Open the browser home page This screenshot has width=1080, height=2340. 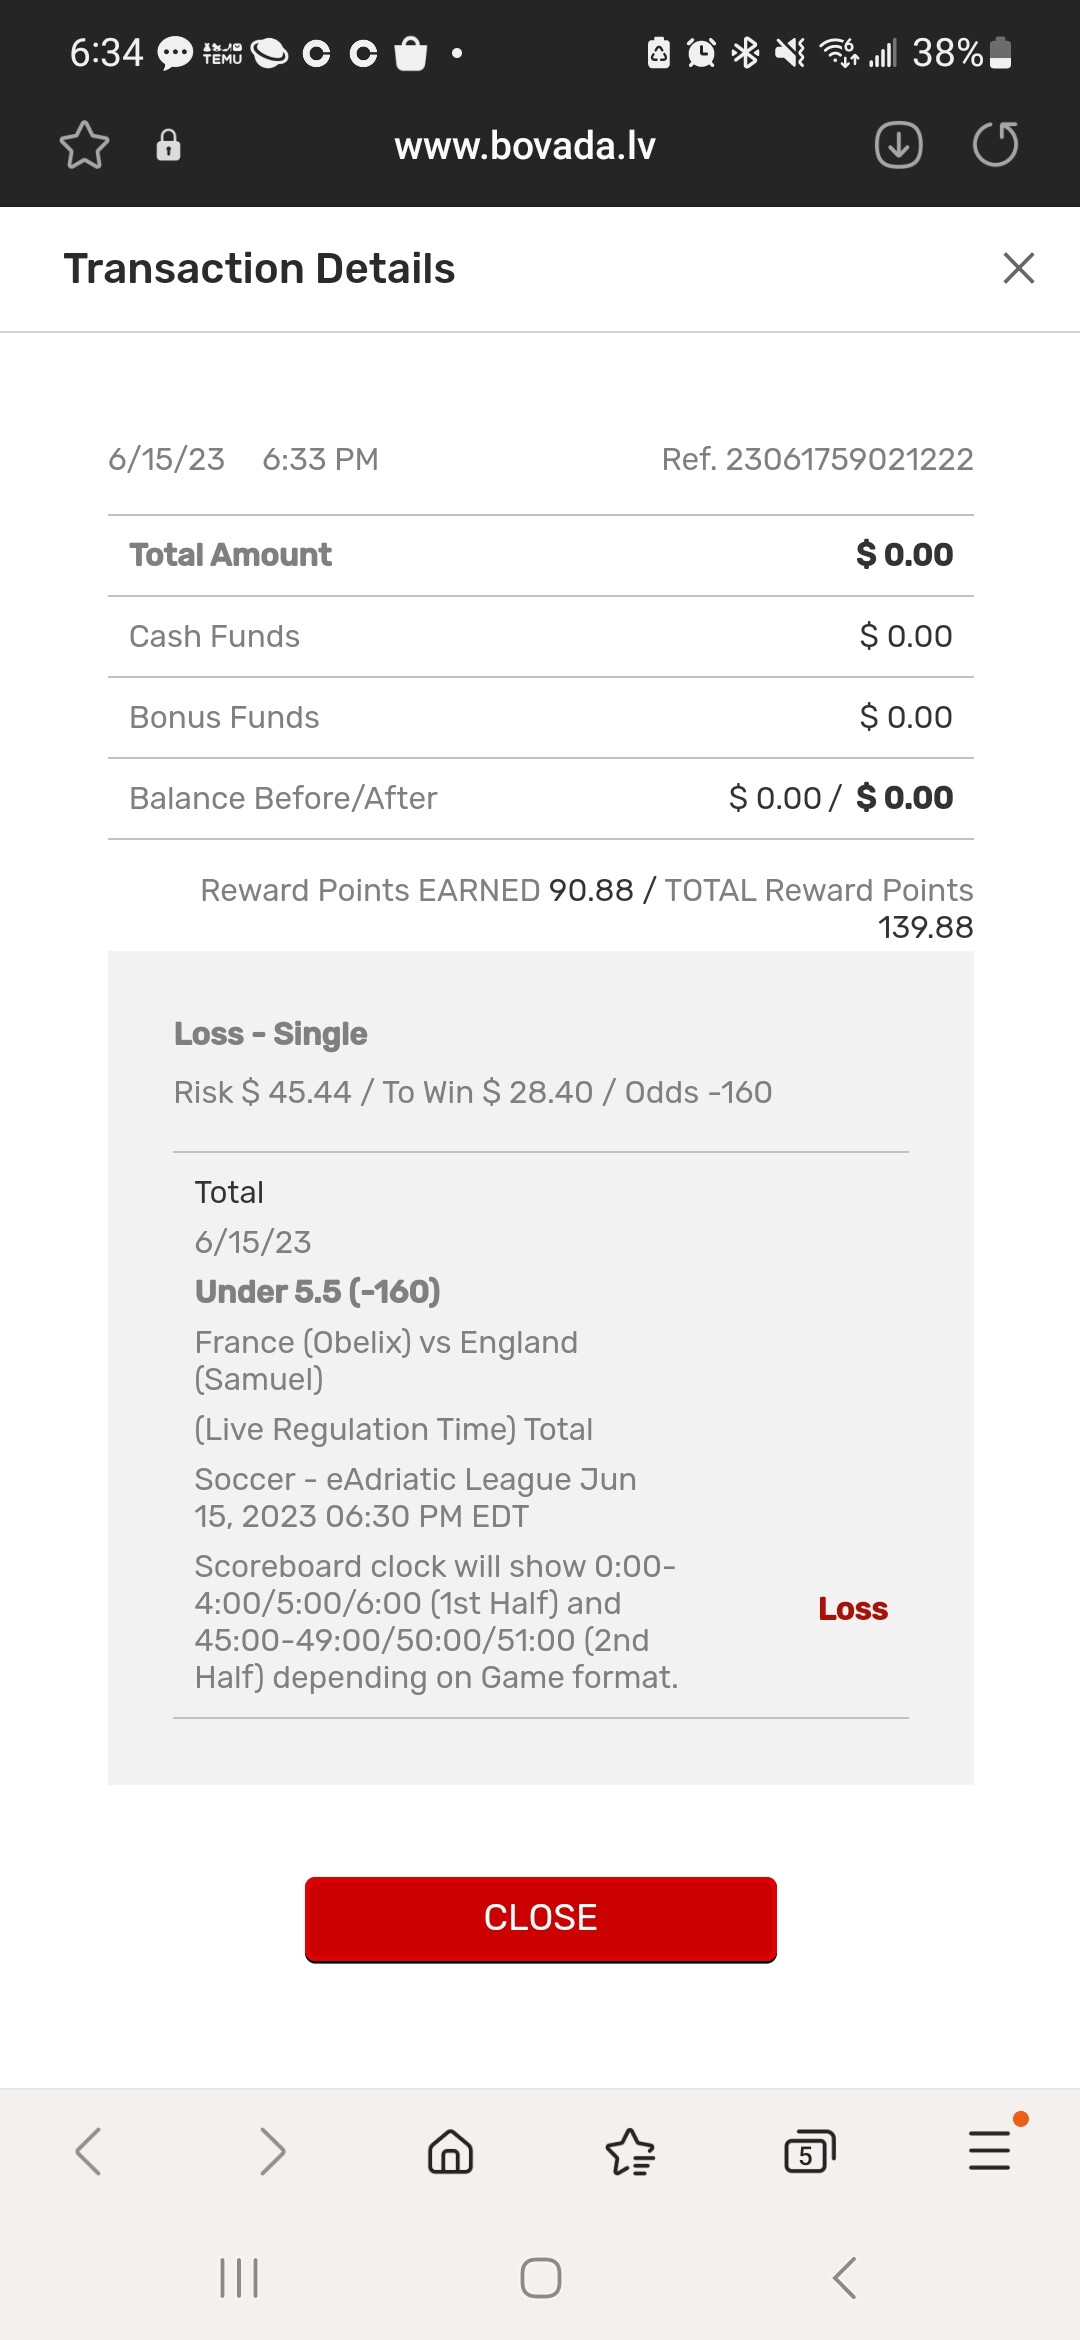450,2151
